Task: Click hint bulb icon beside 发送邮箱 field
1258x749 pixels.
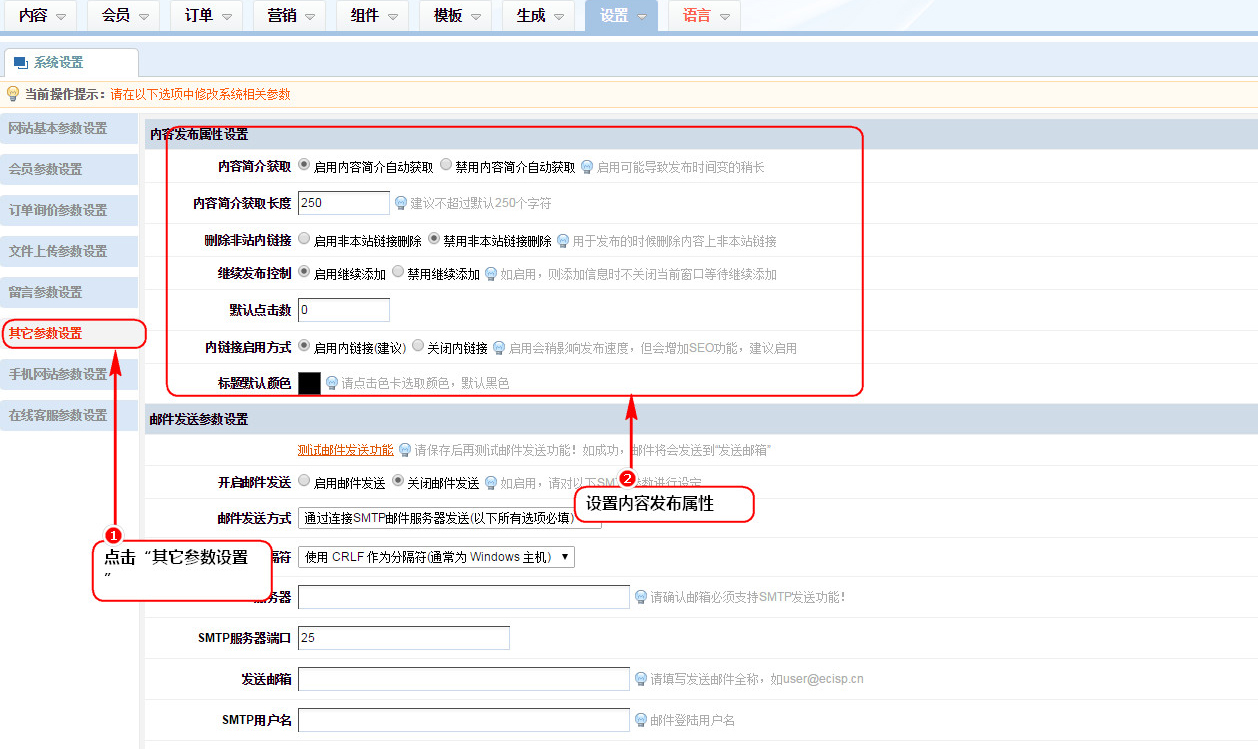Action: pos(641,679)
